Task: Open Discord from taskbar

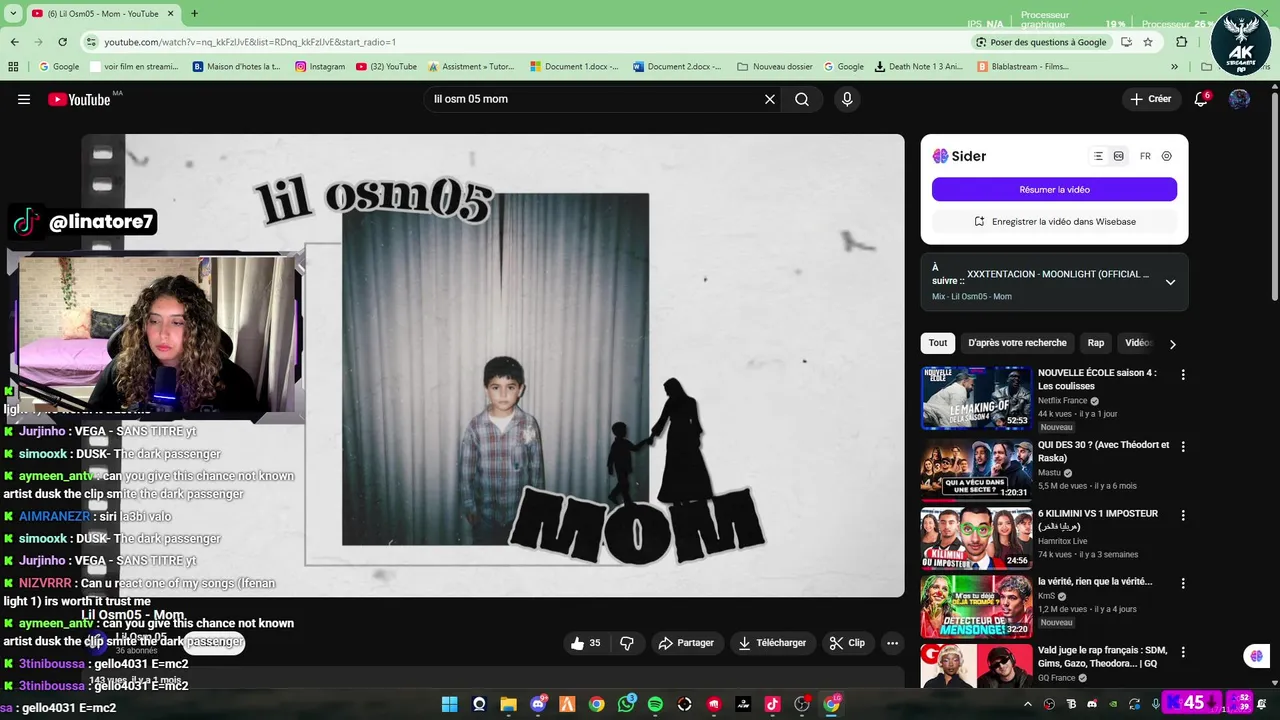Action: click(x=538, y=704)
